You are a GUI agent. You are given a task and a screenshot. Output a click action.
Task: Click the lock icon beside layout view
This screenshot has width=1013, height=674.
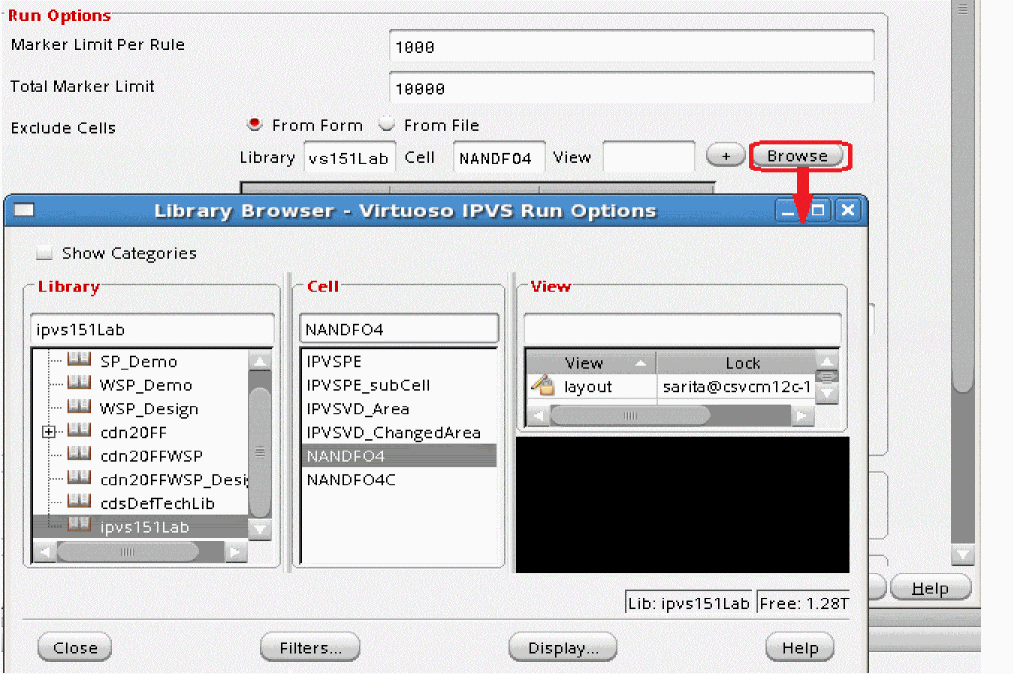543,386
